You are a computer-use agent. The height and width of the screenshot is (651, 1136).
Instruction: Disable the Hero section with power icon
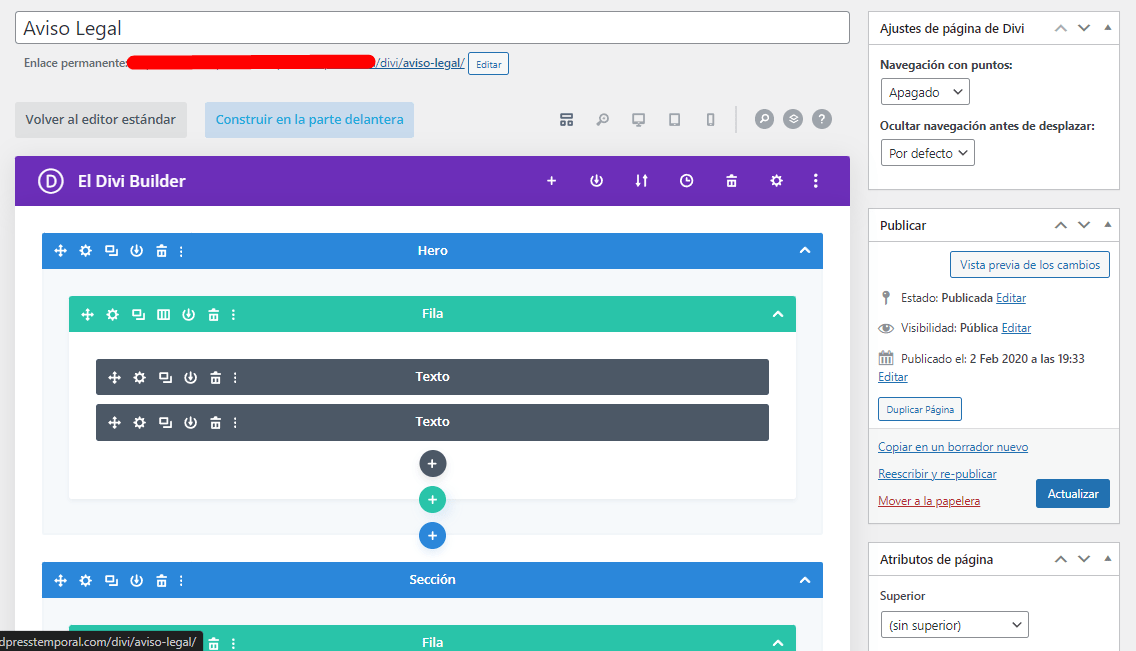tap(136, 251)
